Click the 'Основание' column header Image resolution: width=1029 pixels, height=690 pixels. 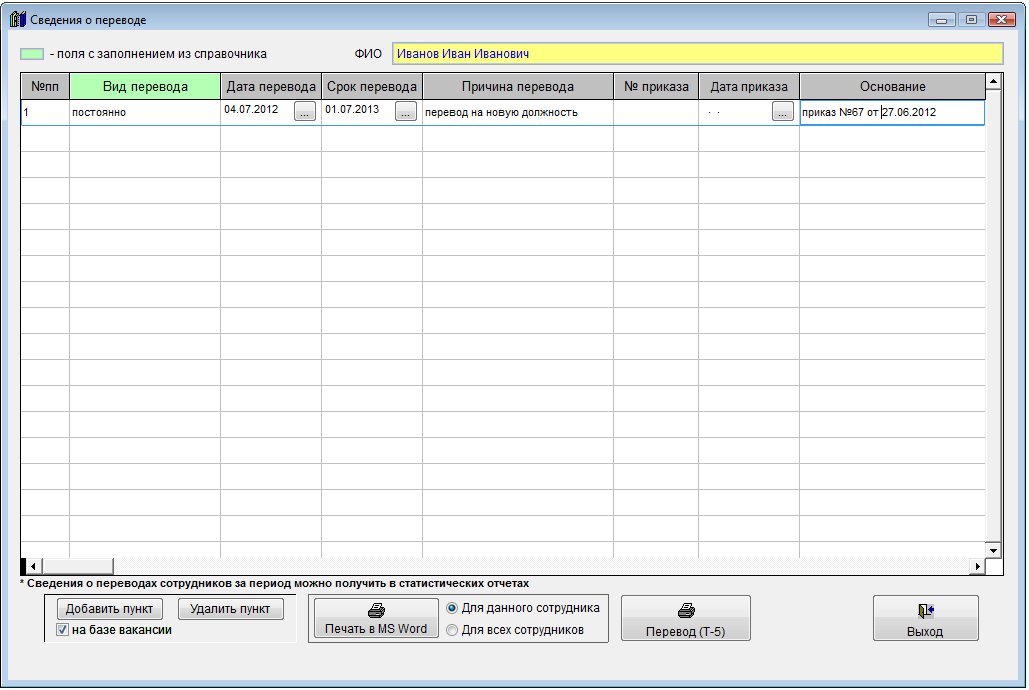(892, 87)
